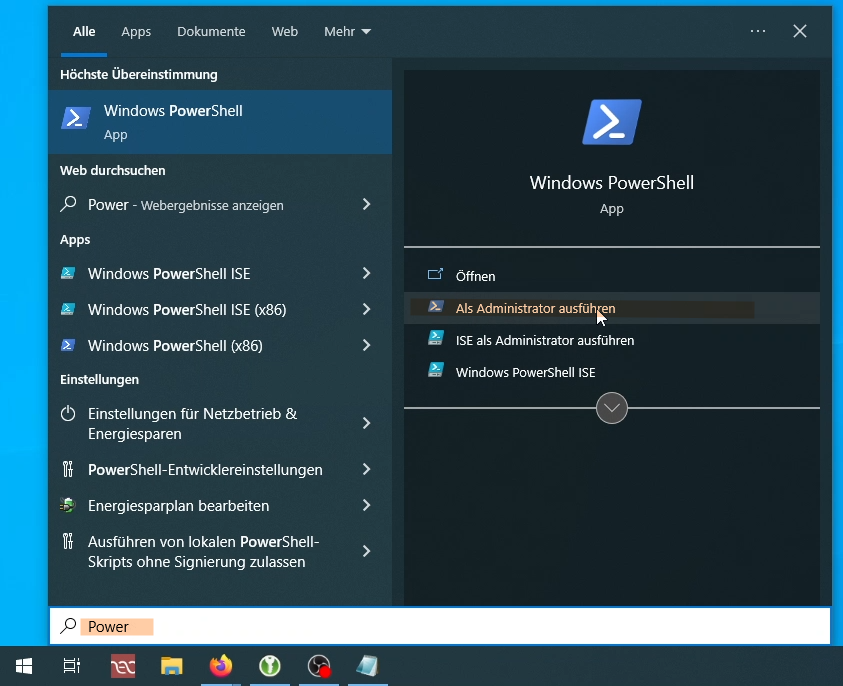The width and height of the screenshot is (843, 686).
Task: Click tools icon beside Ausführen von lokalen PowerShell-Skripts
Action: pyautogui.click(x=68, y=541)
